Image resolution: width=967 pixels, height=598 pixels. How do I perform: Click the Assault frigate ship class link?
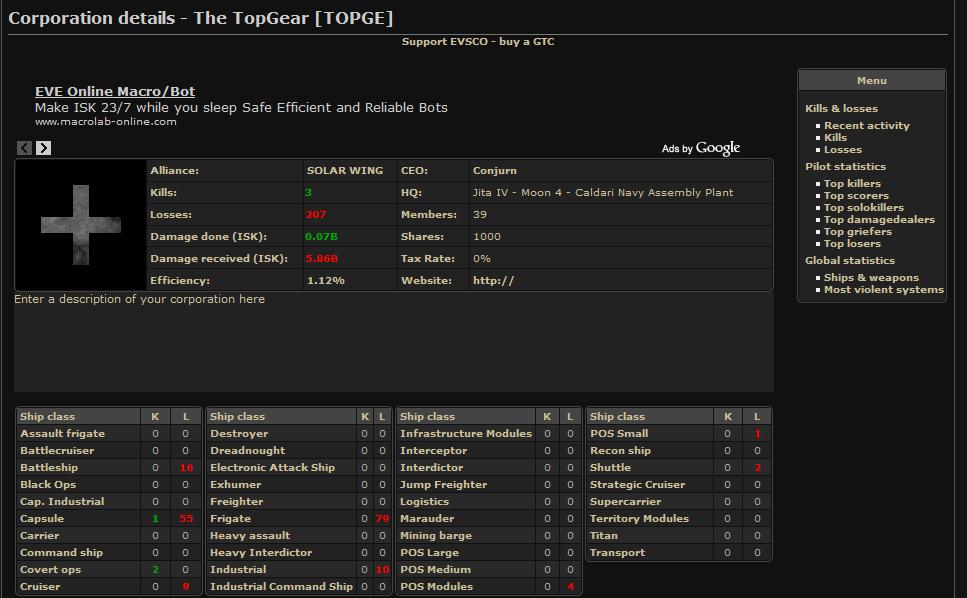[62, 433]
